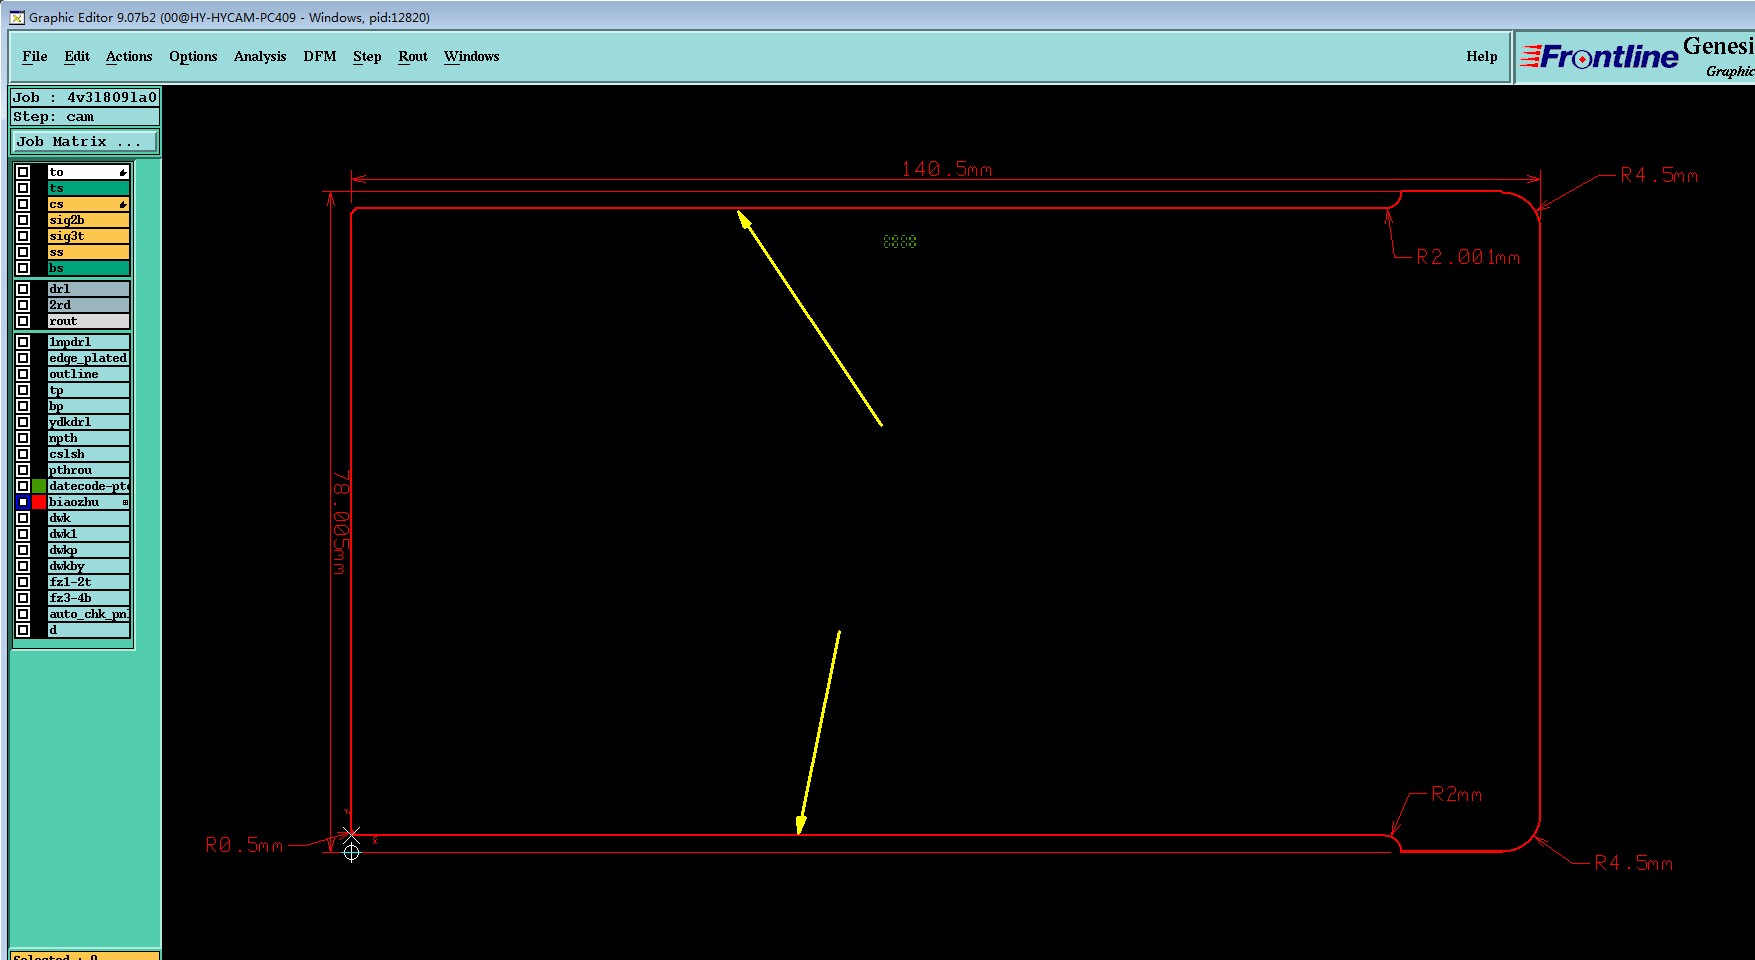Click the R2.001mm radius annotation
The image size is (1755, 960).
coord(1467,257)
